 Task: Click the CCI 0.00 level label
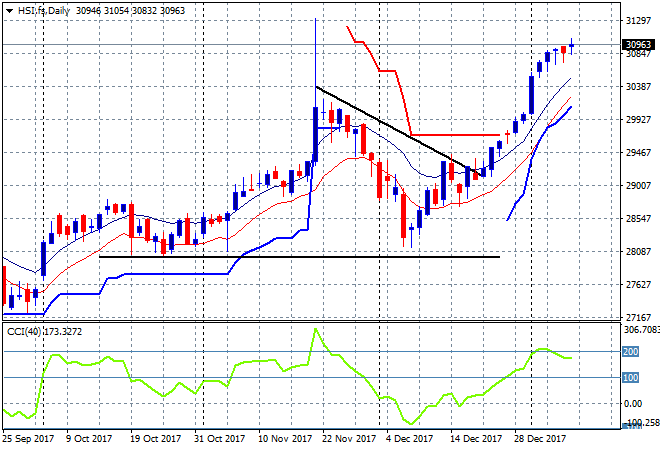633,404
